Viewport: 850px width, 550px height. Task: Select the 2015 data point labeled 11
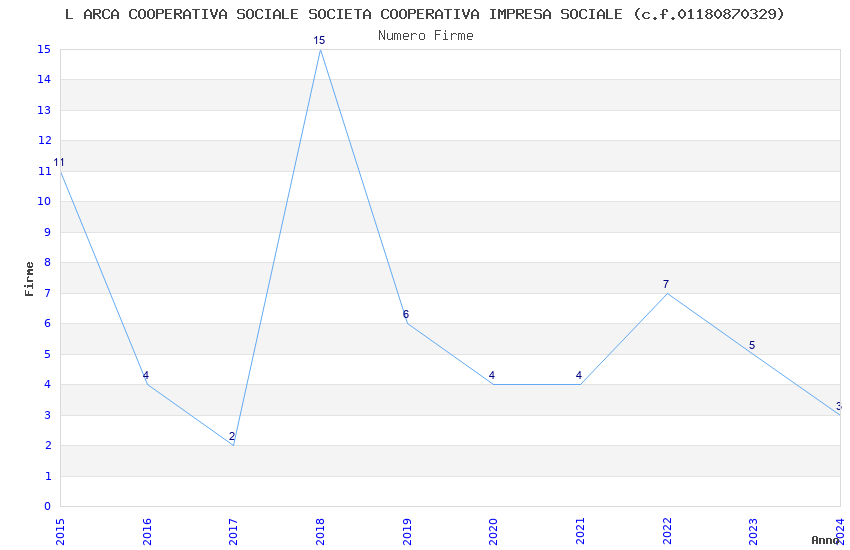[x=61, y=171]
